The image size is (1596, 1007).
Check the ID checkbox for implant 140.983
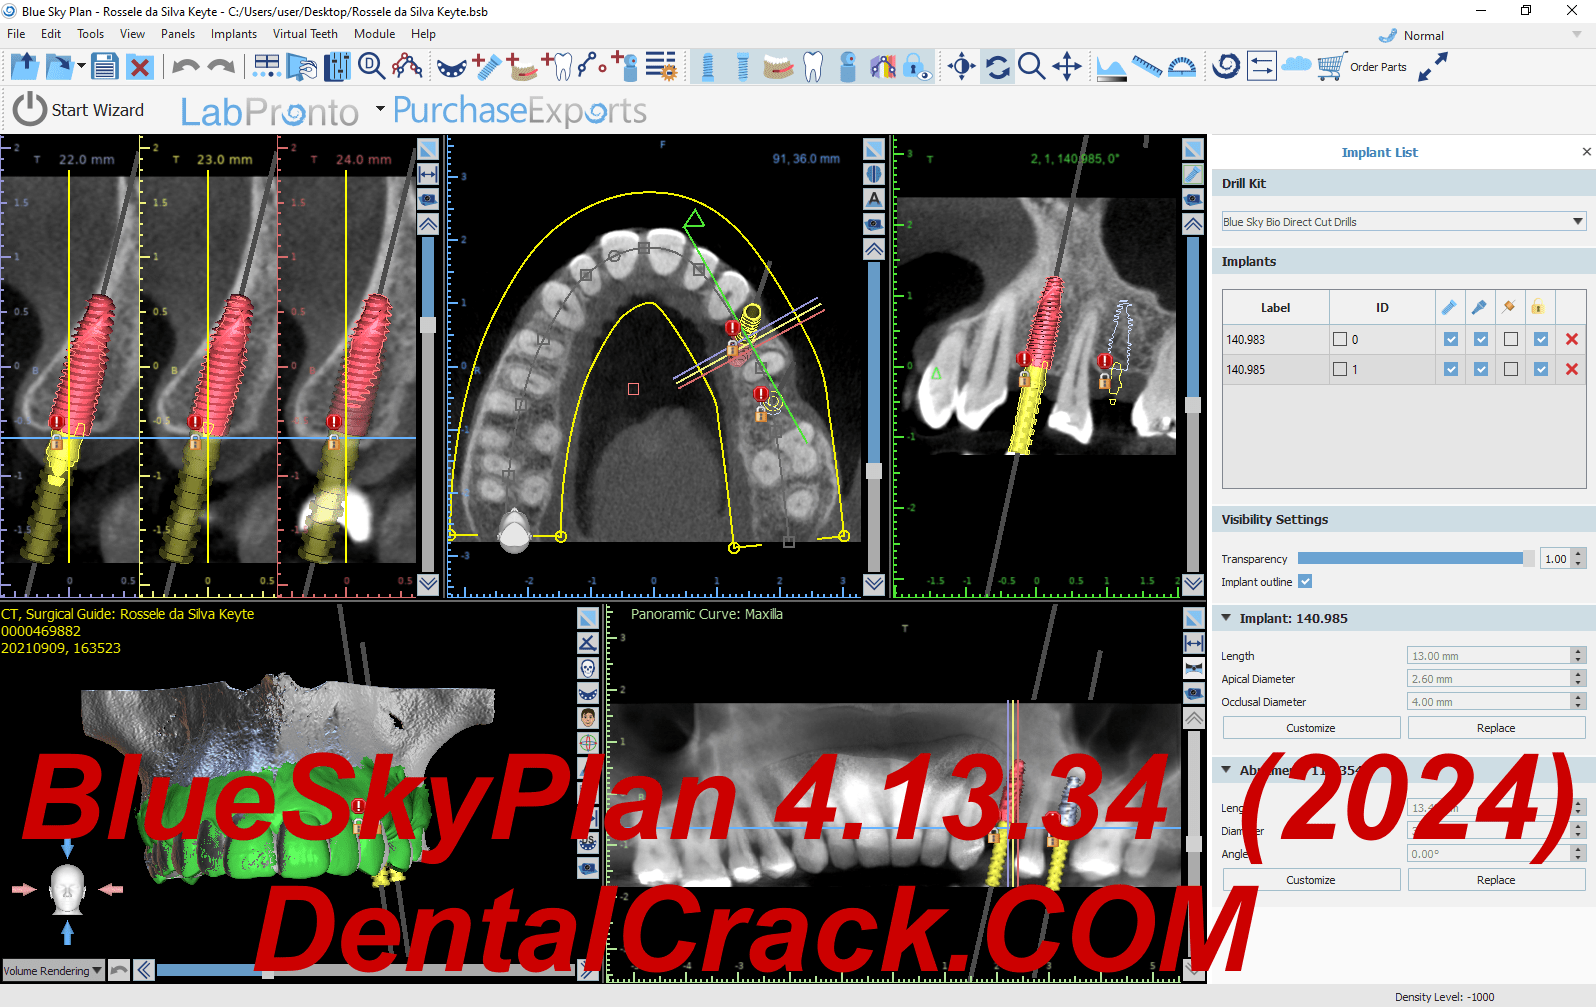[x=1340, y=339]
